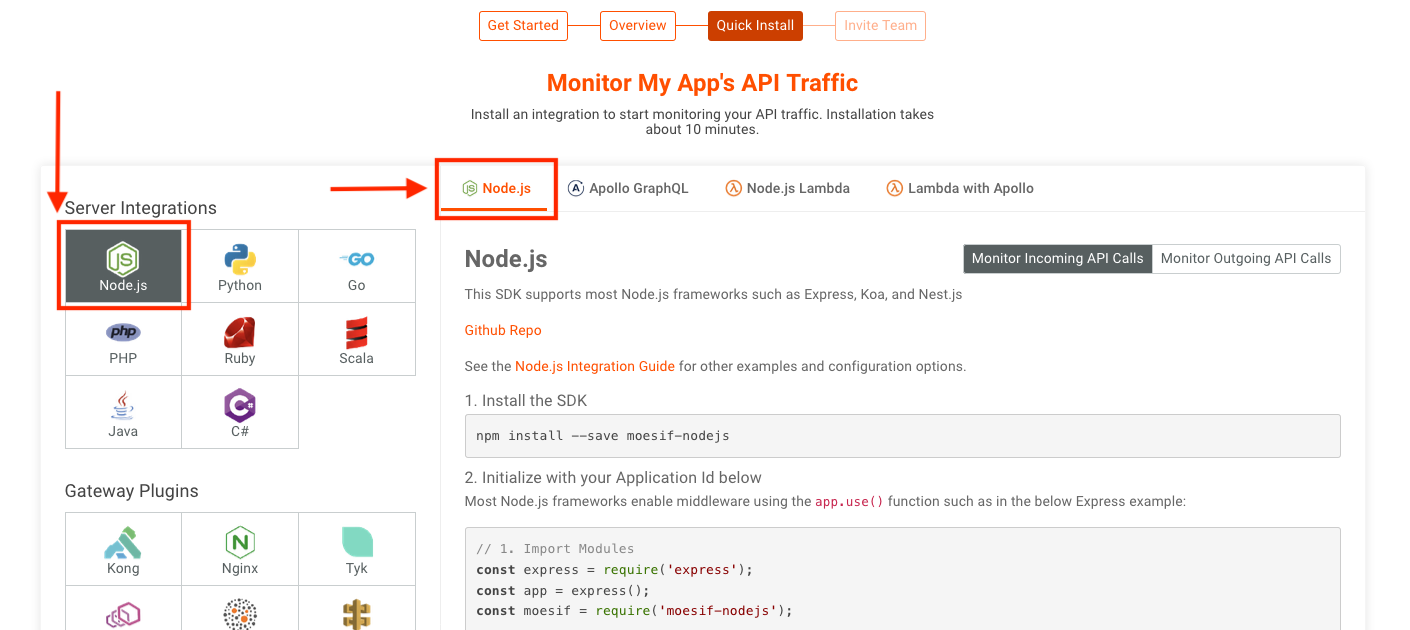Select the Python server integration
This screenshot has width=1410, height=630.
tap(240, 265)
